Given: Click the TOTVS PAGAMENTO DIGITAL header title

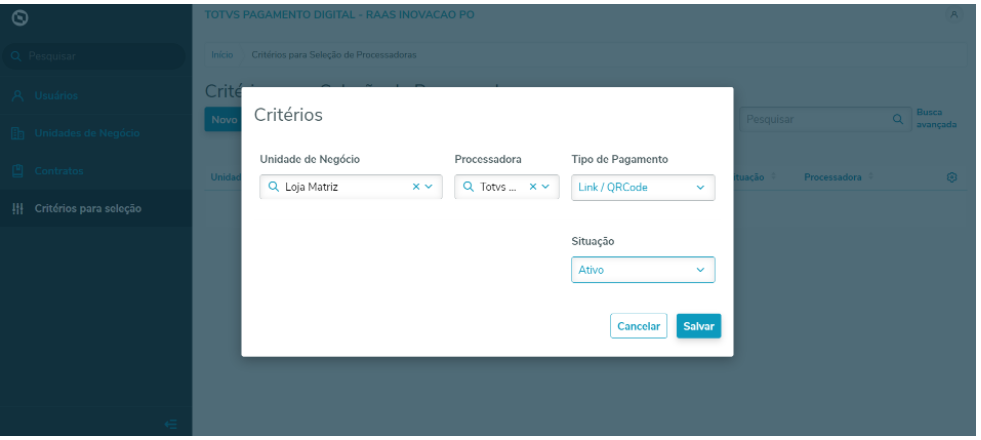Looking at the screenshot, I should pyautogui.click(x=339, y=14).
